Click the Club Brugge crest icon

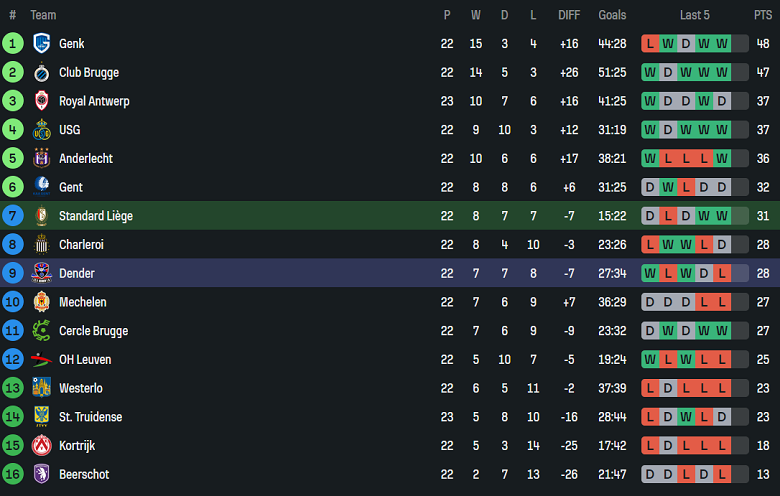(x=41, y=73)
